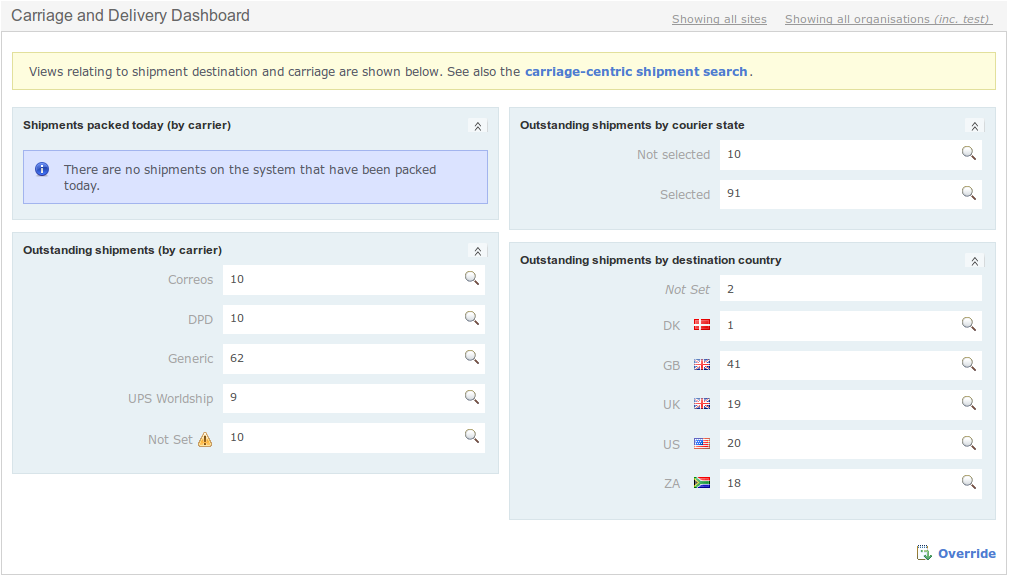Click the South Africa flag beside ZA
Image resolution: width=1009 pixels, height=577 pixels.
[701, 482]
